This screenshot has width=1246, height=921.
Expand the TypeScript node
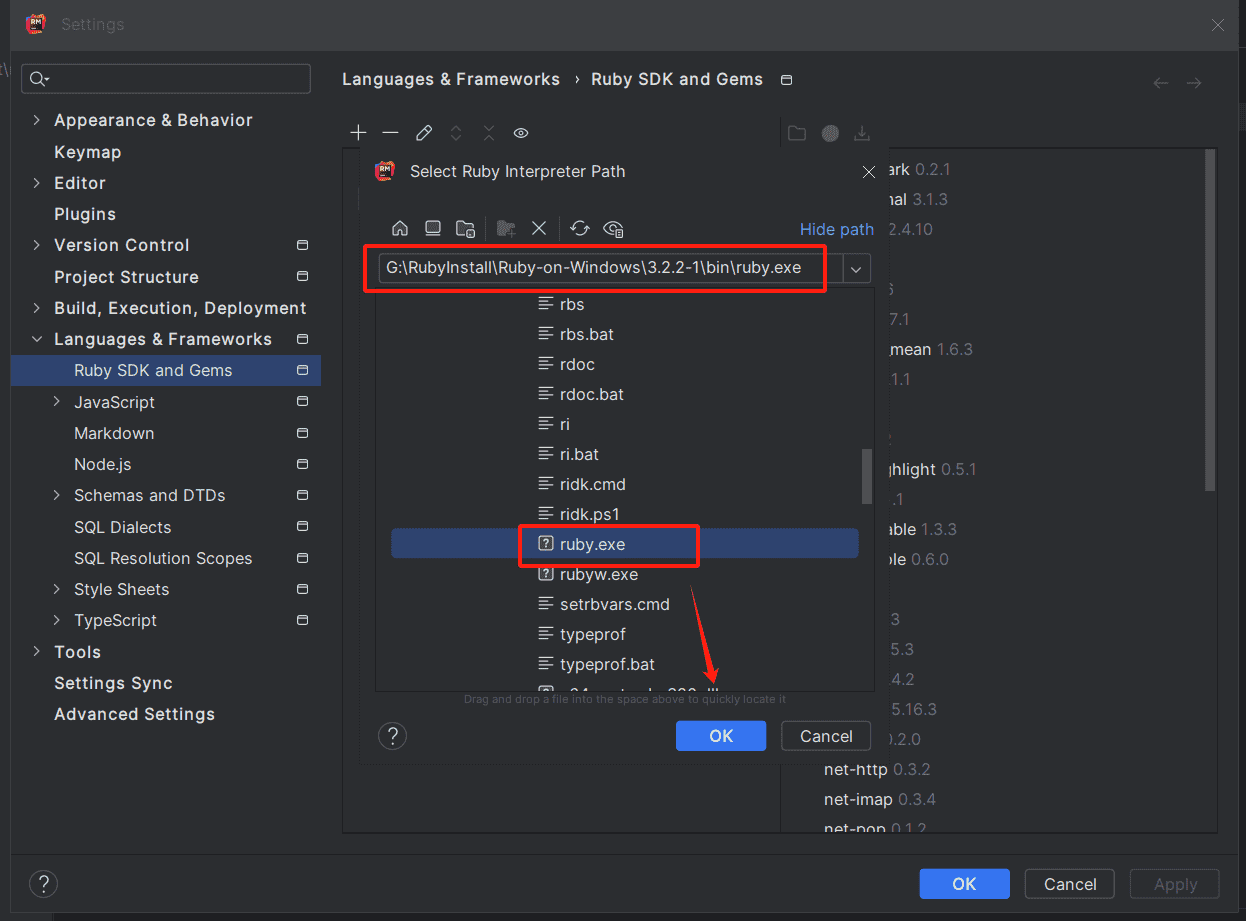pyautogui.click(x=57, y=620)
